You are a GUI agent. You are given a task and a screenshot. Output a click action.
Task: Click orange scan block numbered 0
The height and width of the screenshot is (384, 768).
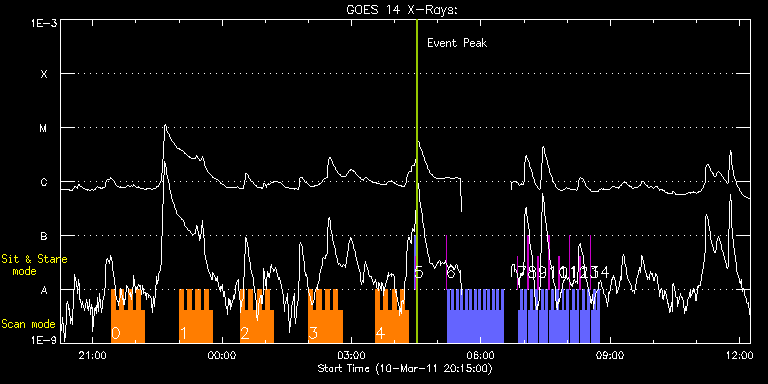128,316
